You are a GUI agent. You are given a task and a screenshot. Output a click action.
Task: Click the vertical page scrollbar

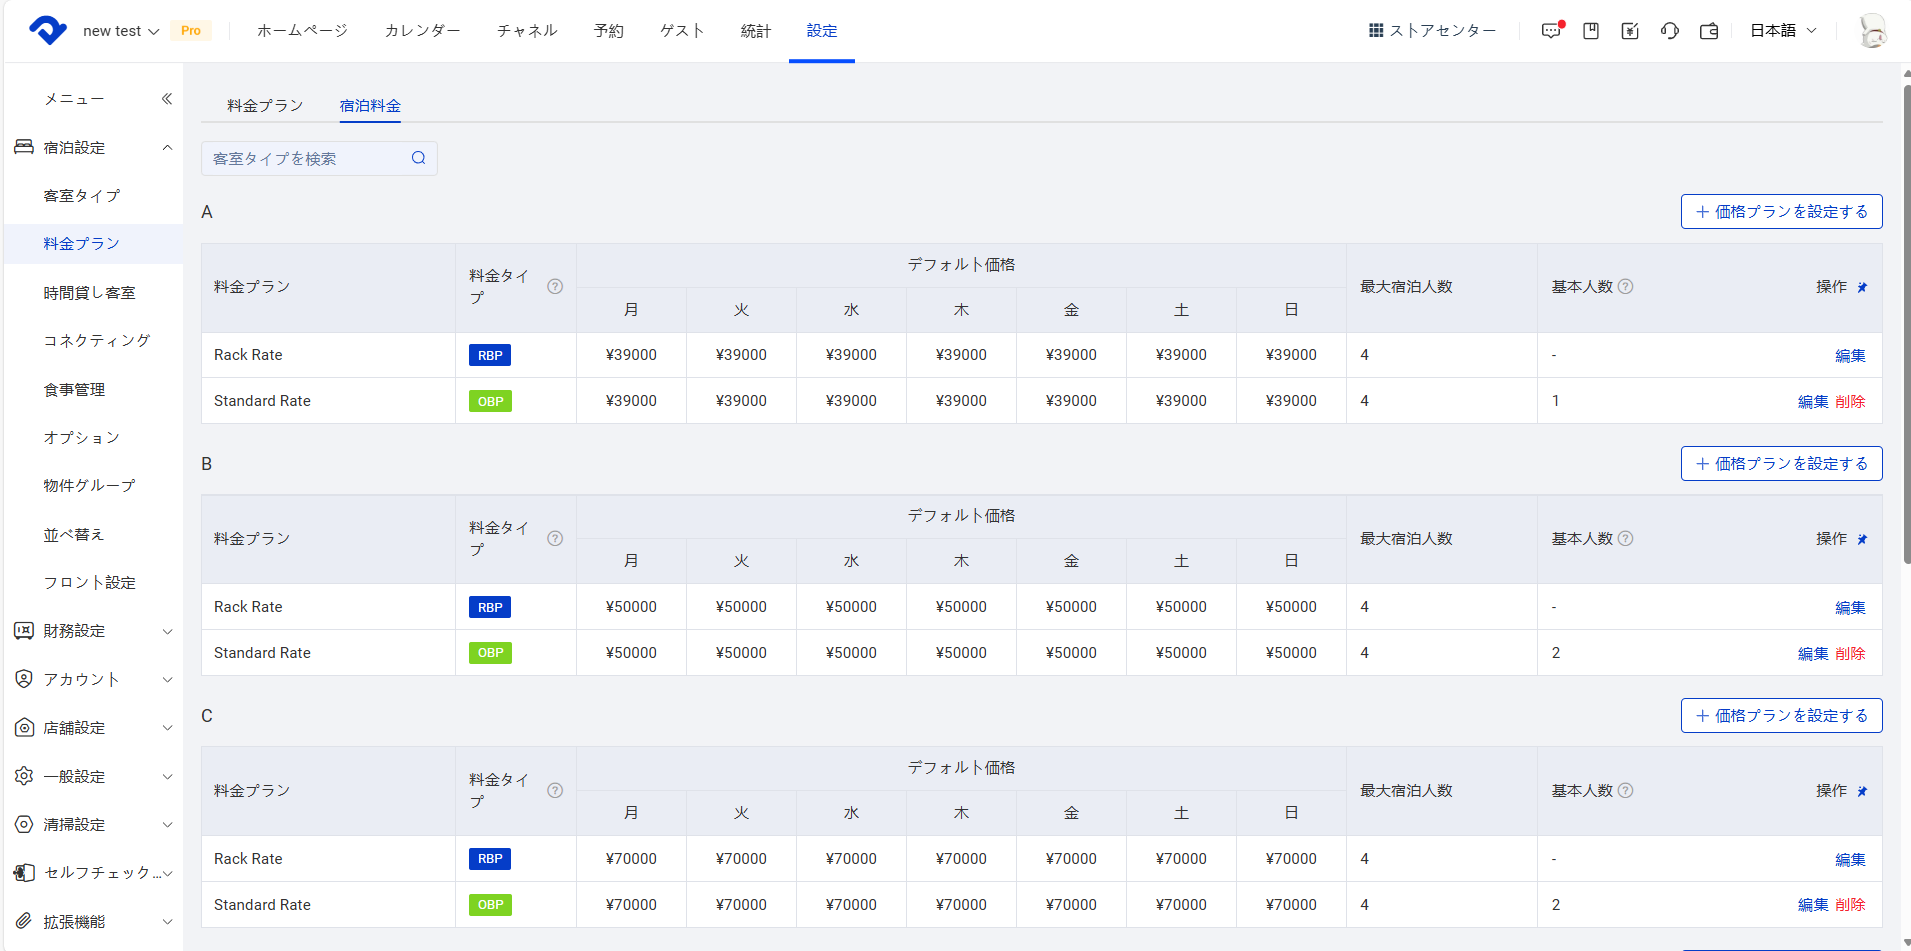click(1906, 320)
